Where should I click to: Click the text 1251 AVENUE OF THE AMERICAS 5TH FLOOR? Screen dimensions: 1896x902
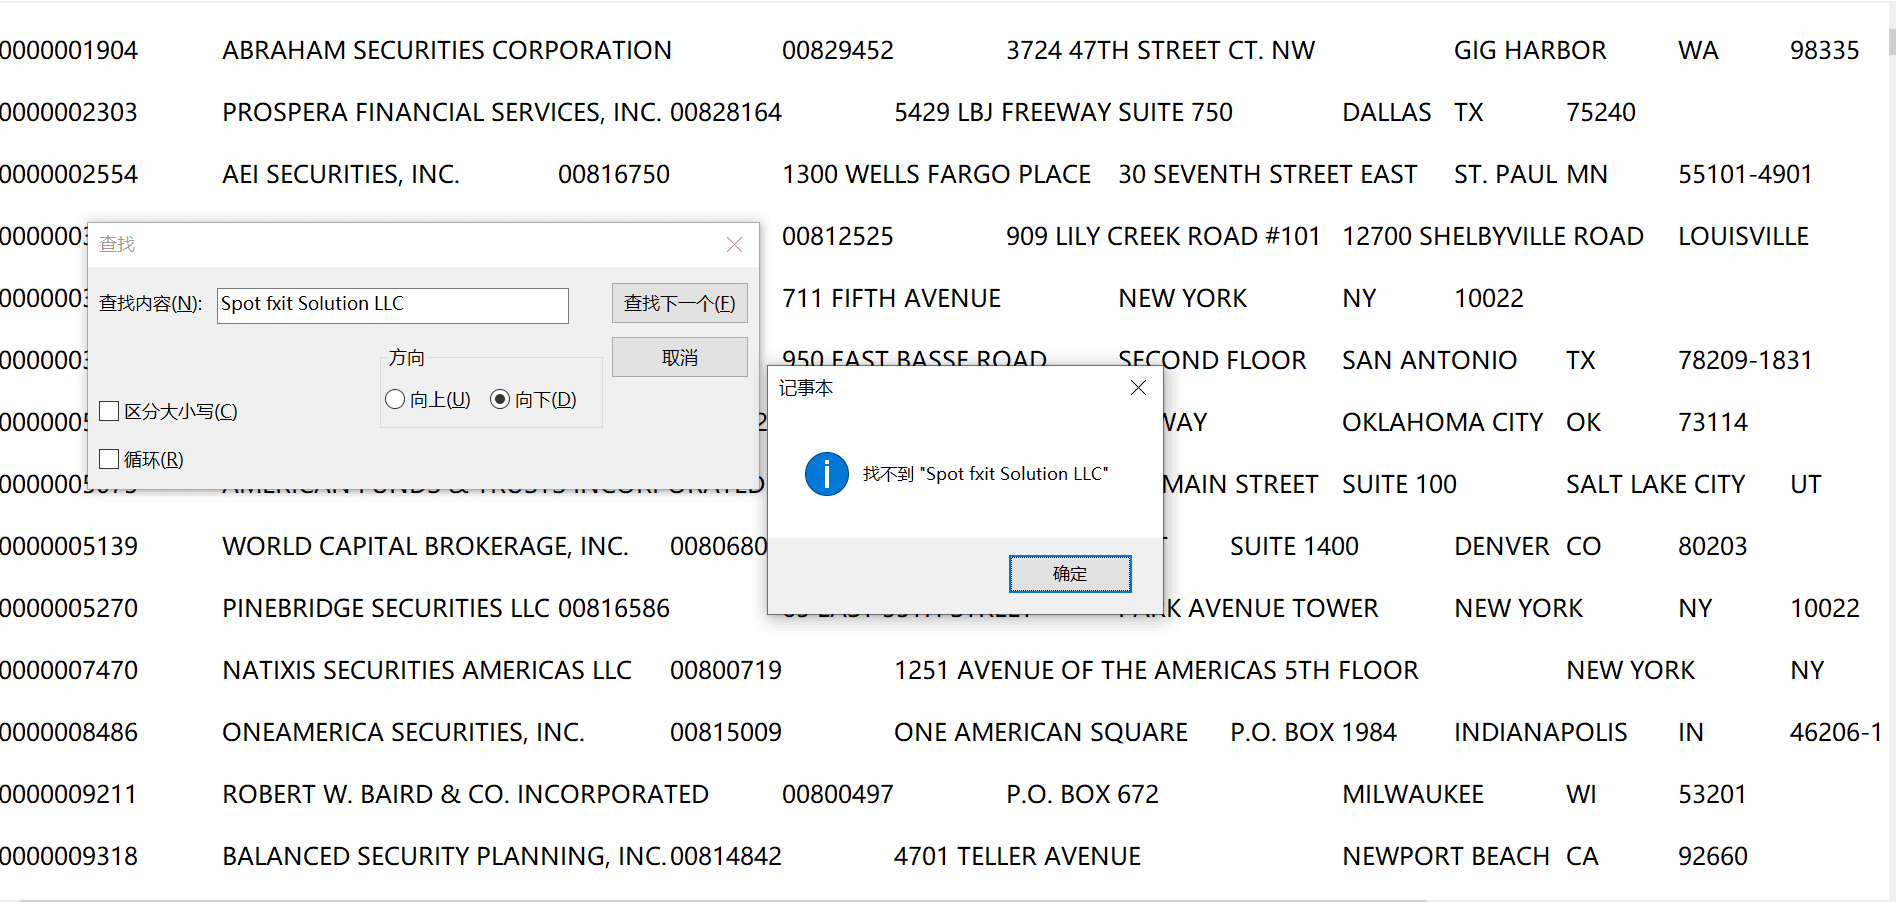pyautogui.click(x=1156, y=670)
